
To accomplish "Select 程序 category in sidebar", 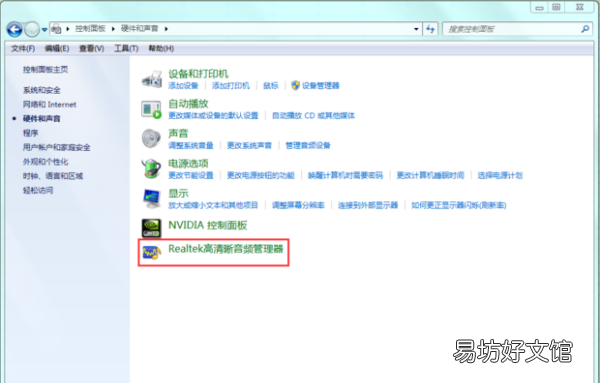I will pyautogui.click(x=30, y=133).
